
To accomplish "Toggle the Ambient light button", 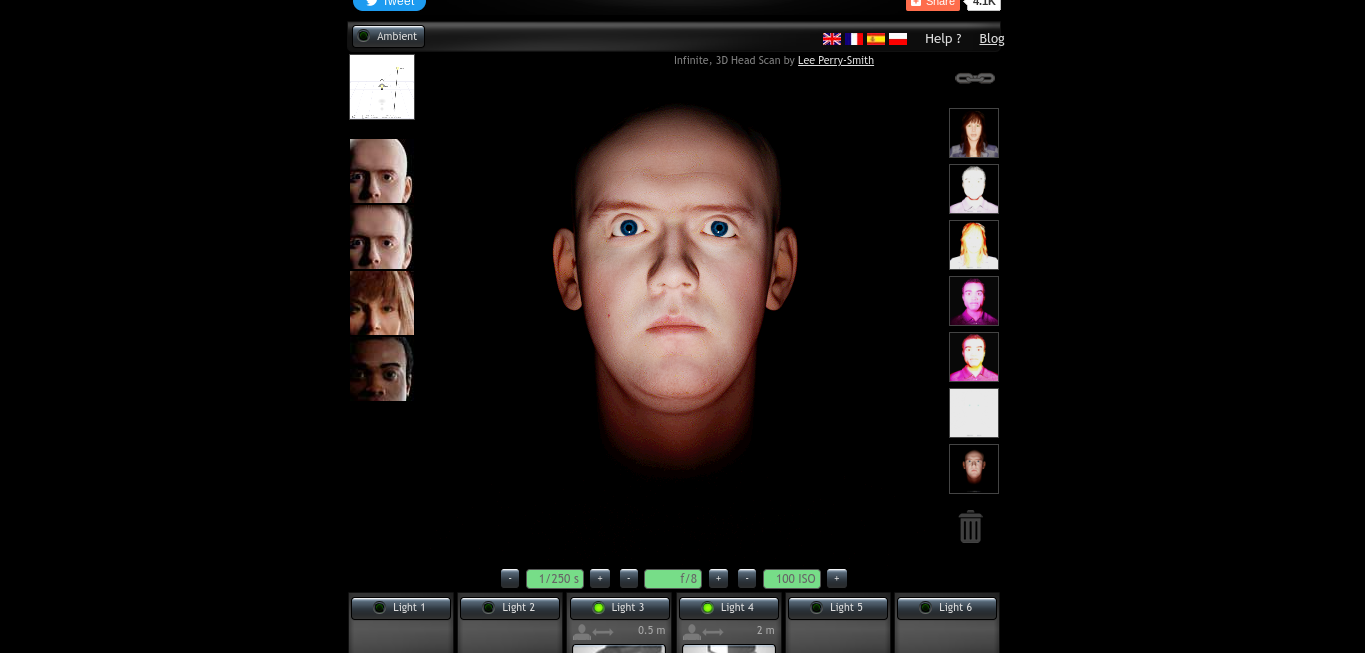I will (x=388, y=37).
